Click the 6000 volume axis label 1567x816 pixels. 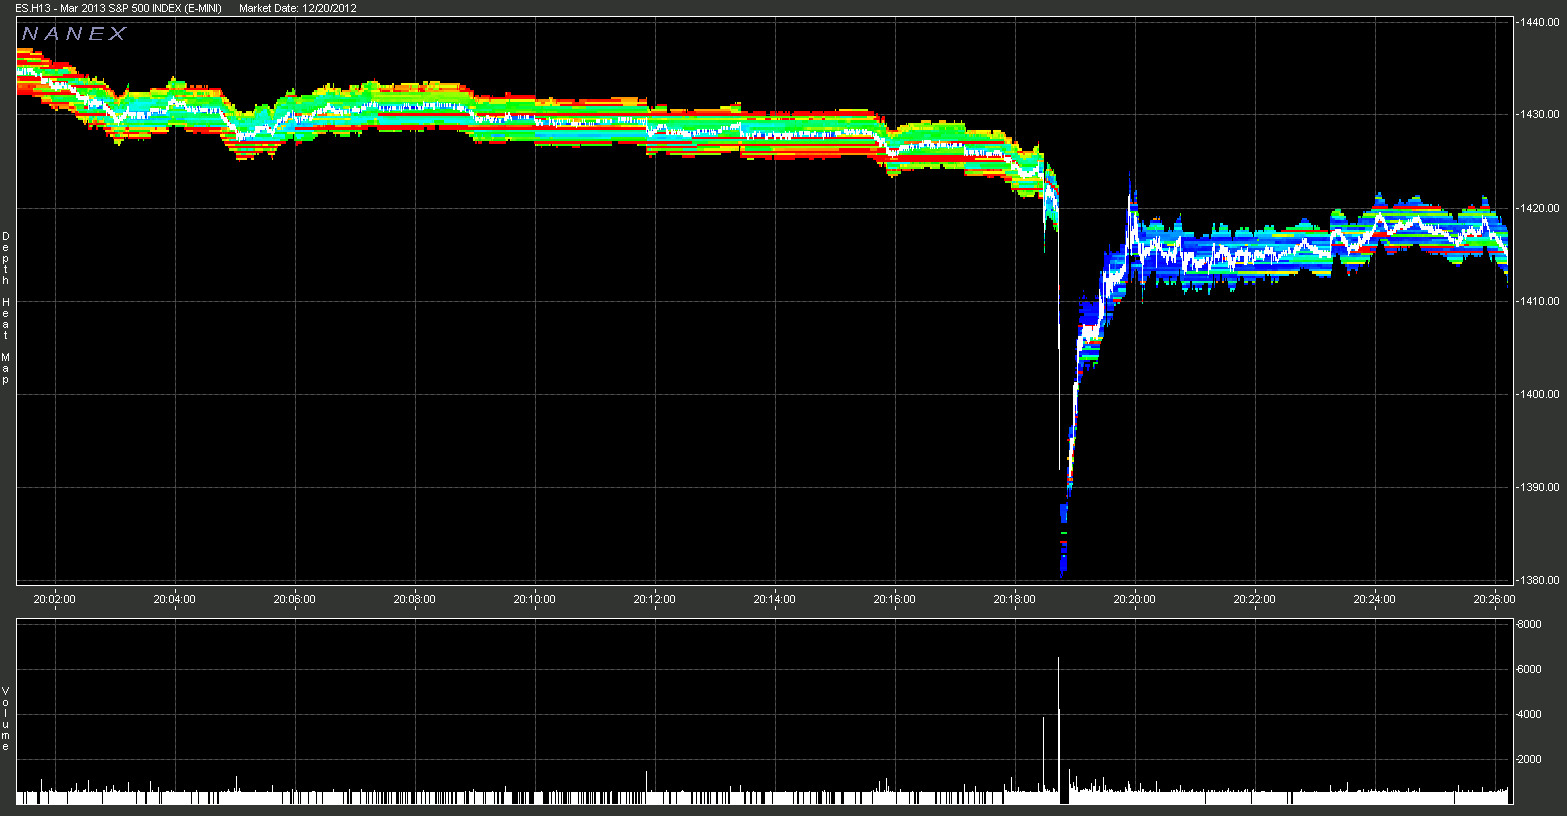pyautogui.click(x=1530, y=669)
